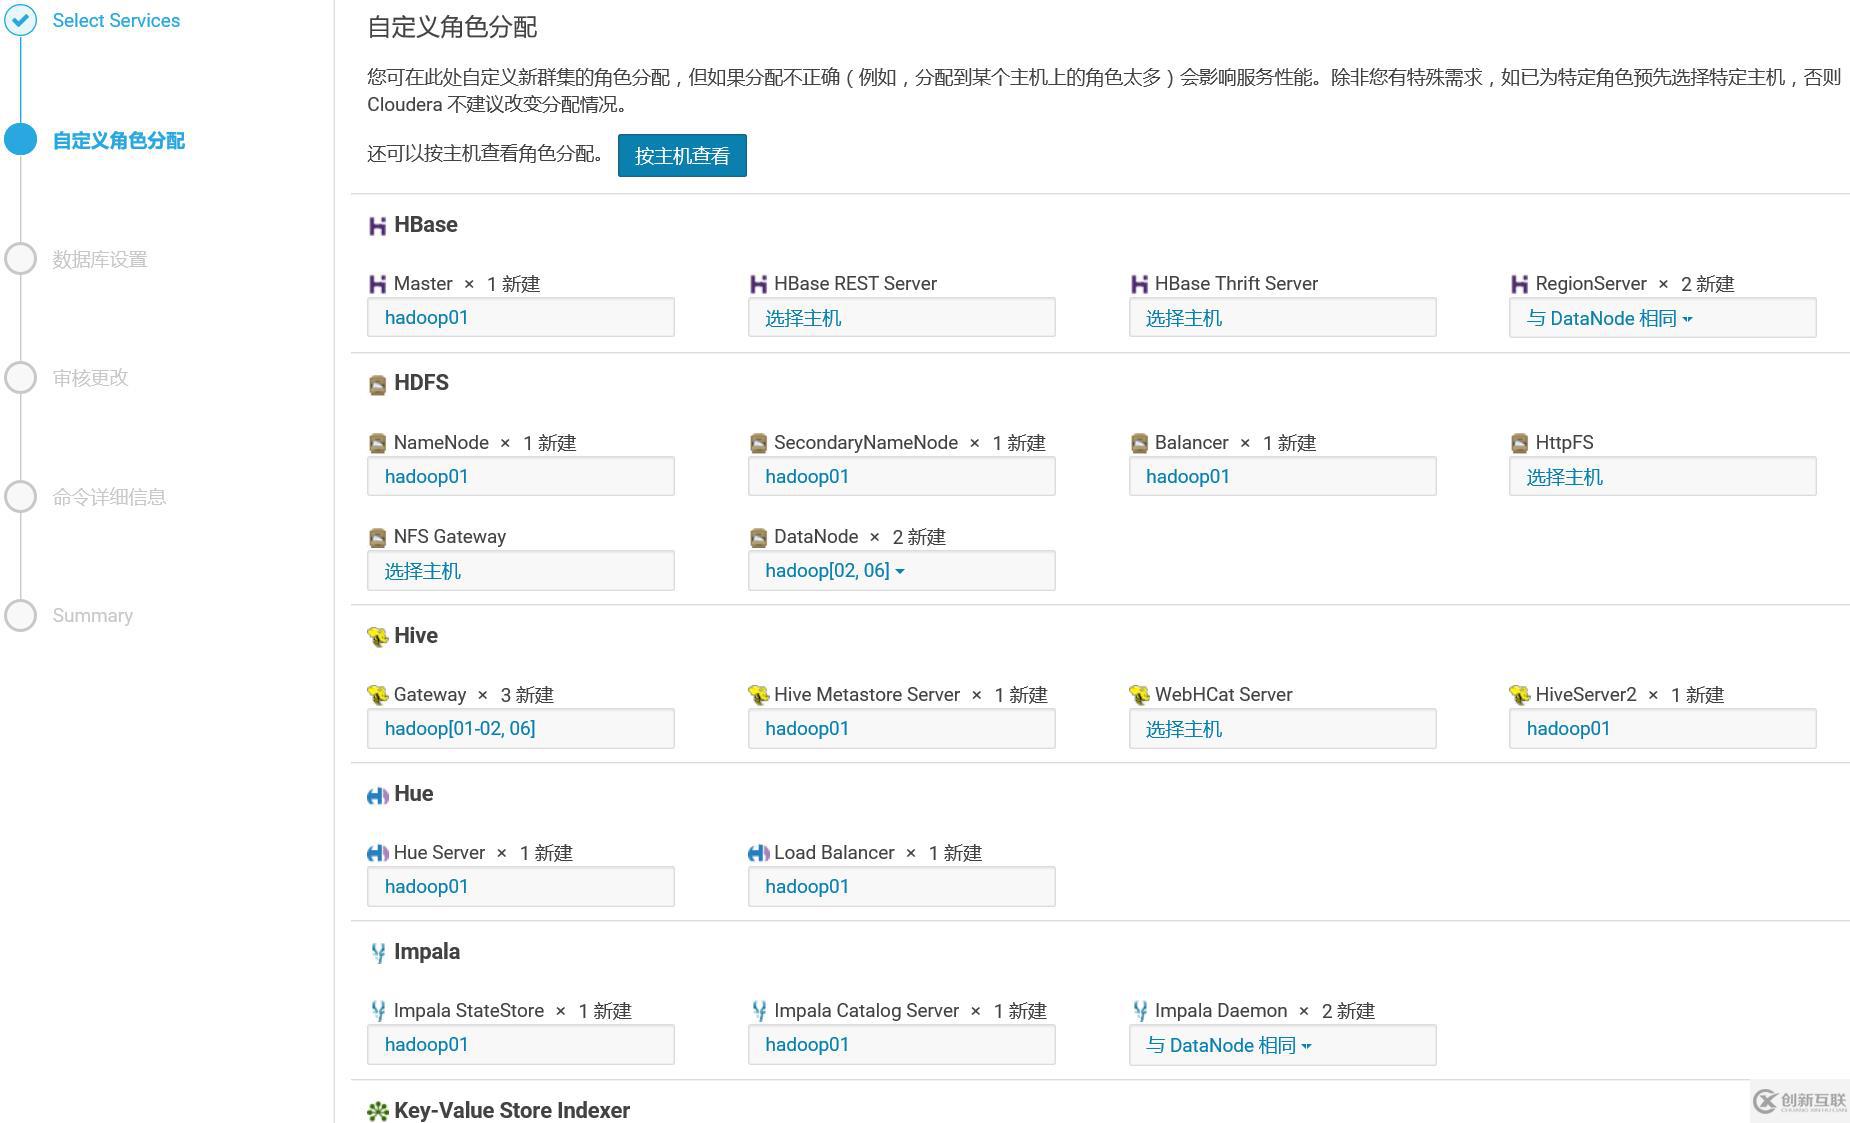Change Impala Catalog Server host
This screenshot has height=1123, width=1850.
[901, 1044]
